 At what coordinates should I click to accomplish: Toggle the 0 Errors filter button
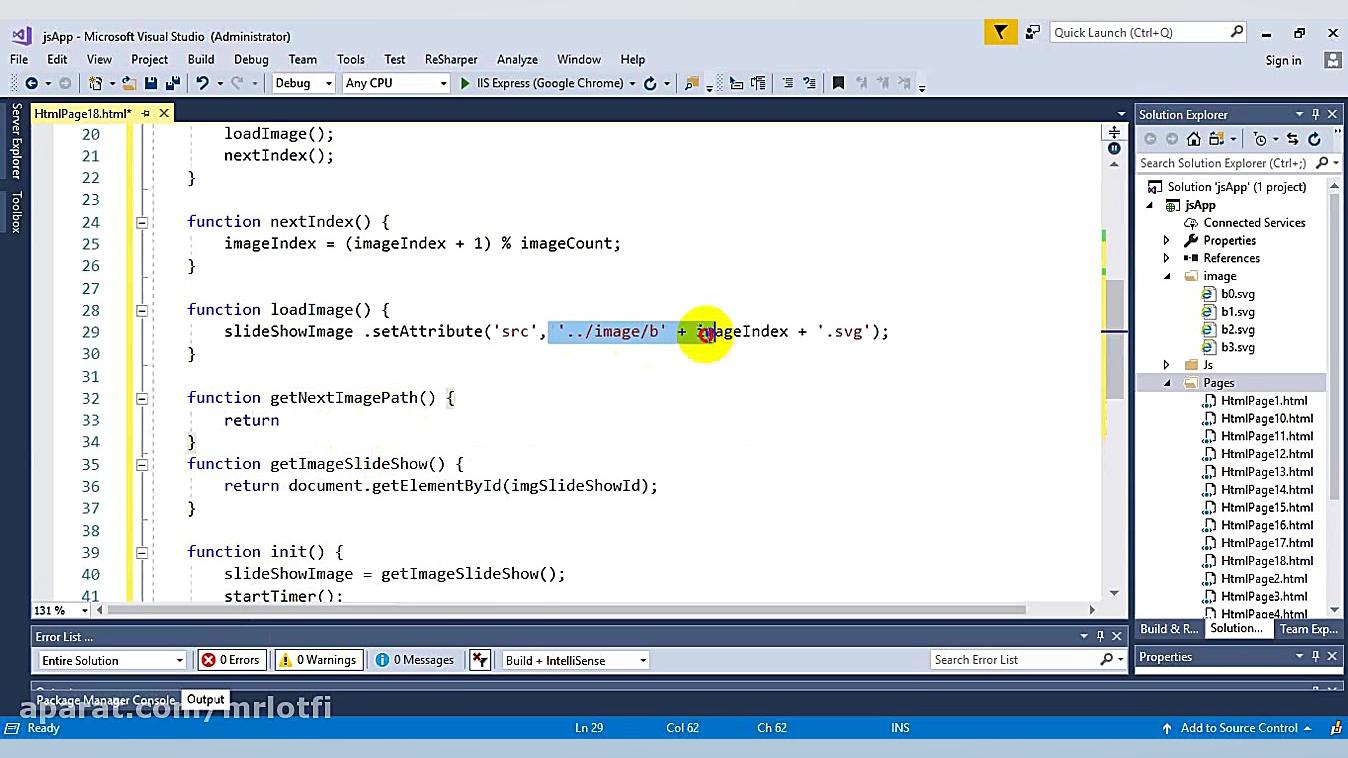[x=231, y=660]
